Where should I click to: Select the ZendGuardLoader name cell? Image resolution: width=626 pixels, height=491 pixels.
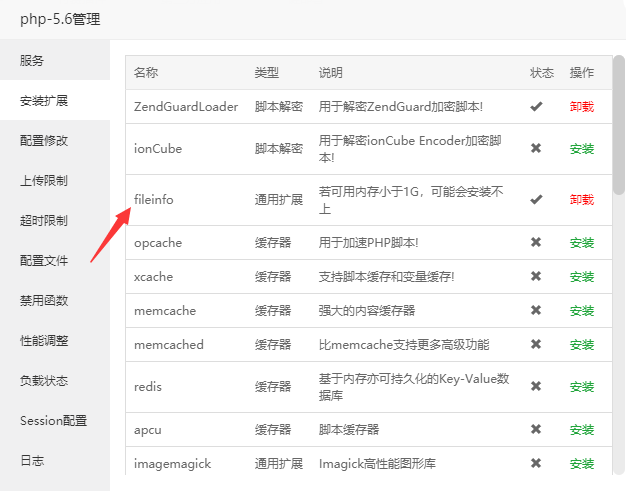coord(186,107)
